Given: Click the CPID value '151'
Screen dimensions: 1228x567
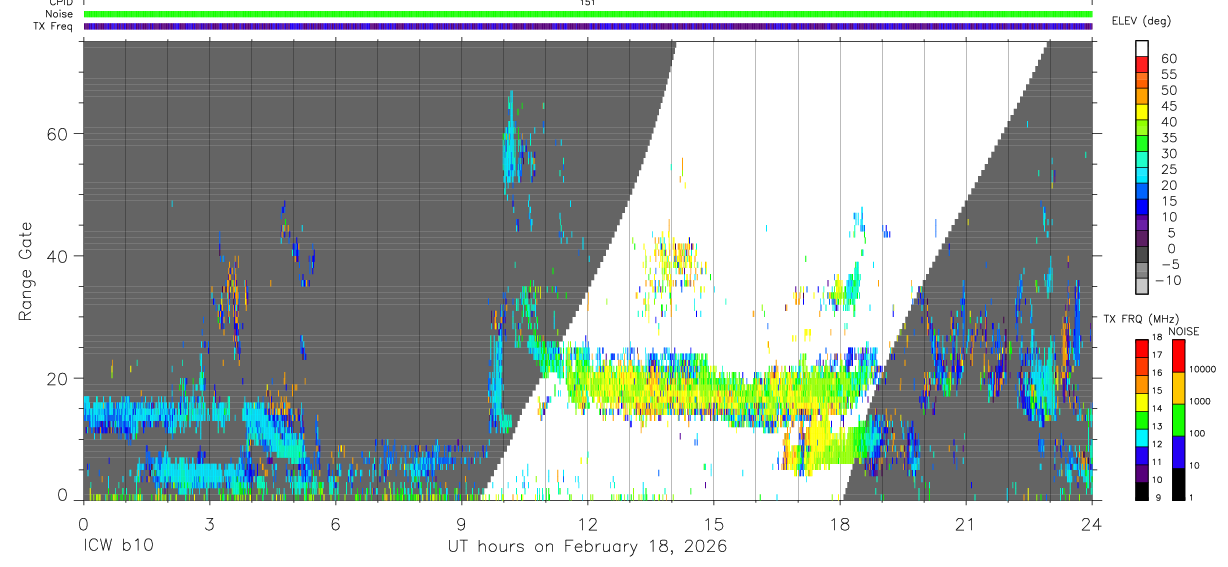Looking at the screenshot, I should coord(587,3).
